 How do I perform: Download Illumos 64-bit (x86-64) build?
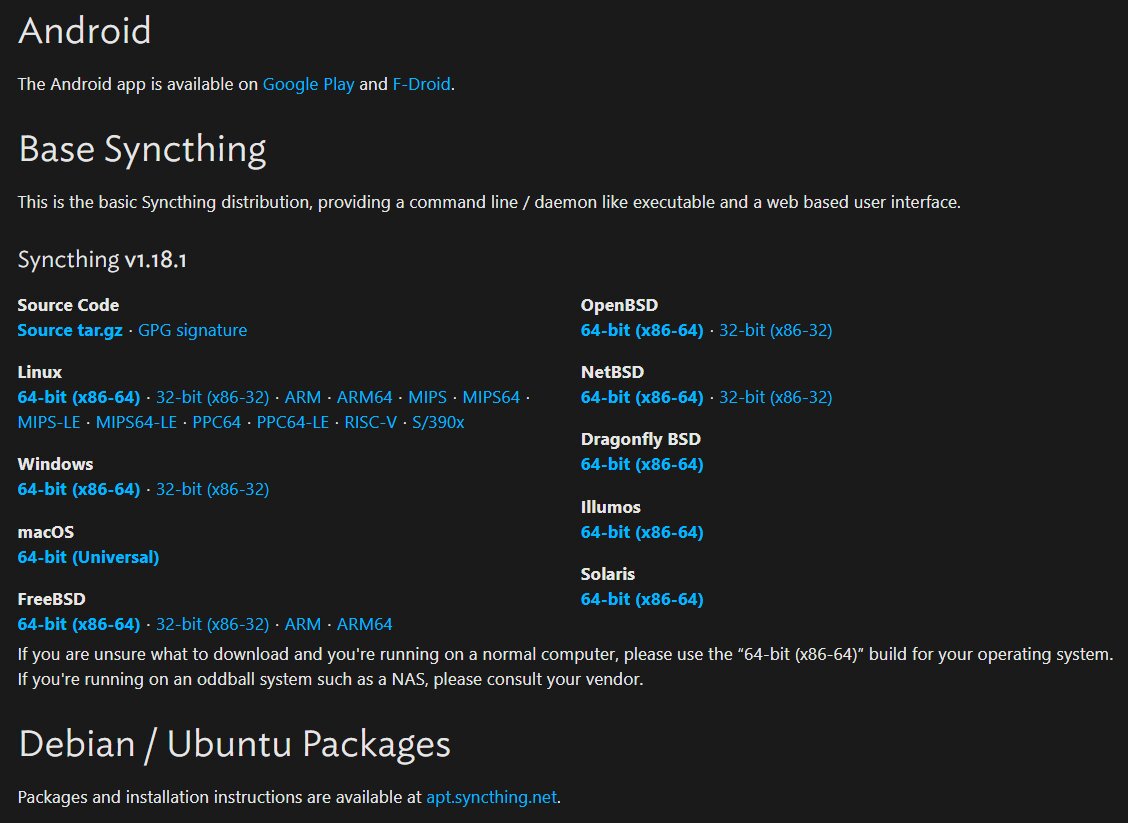click(x=642, y=532)
